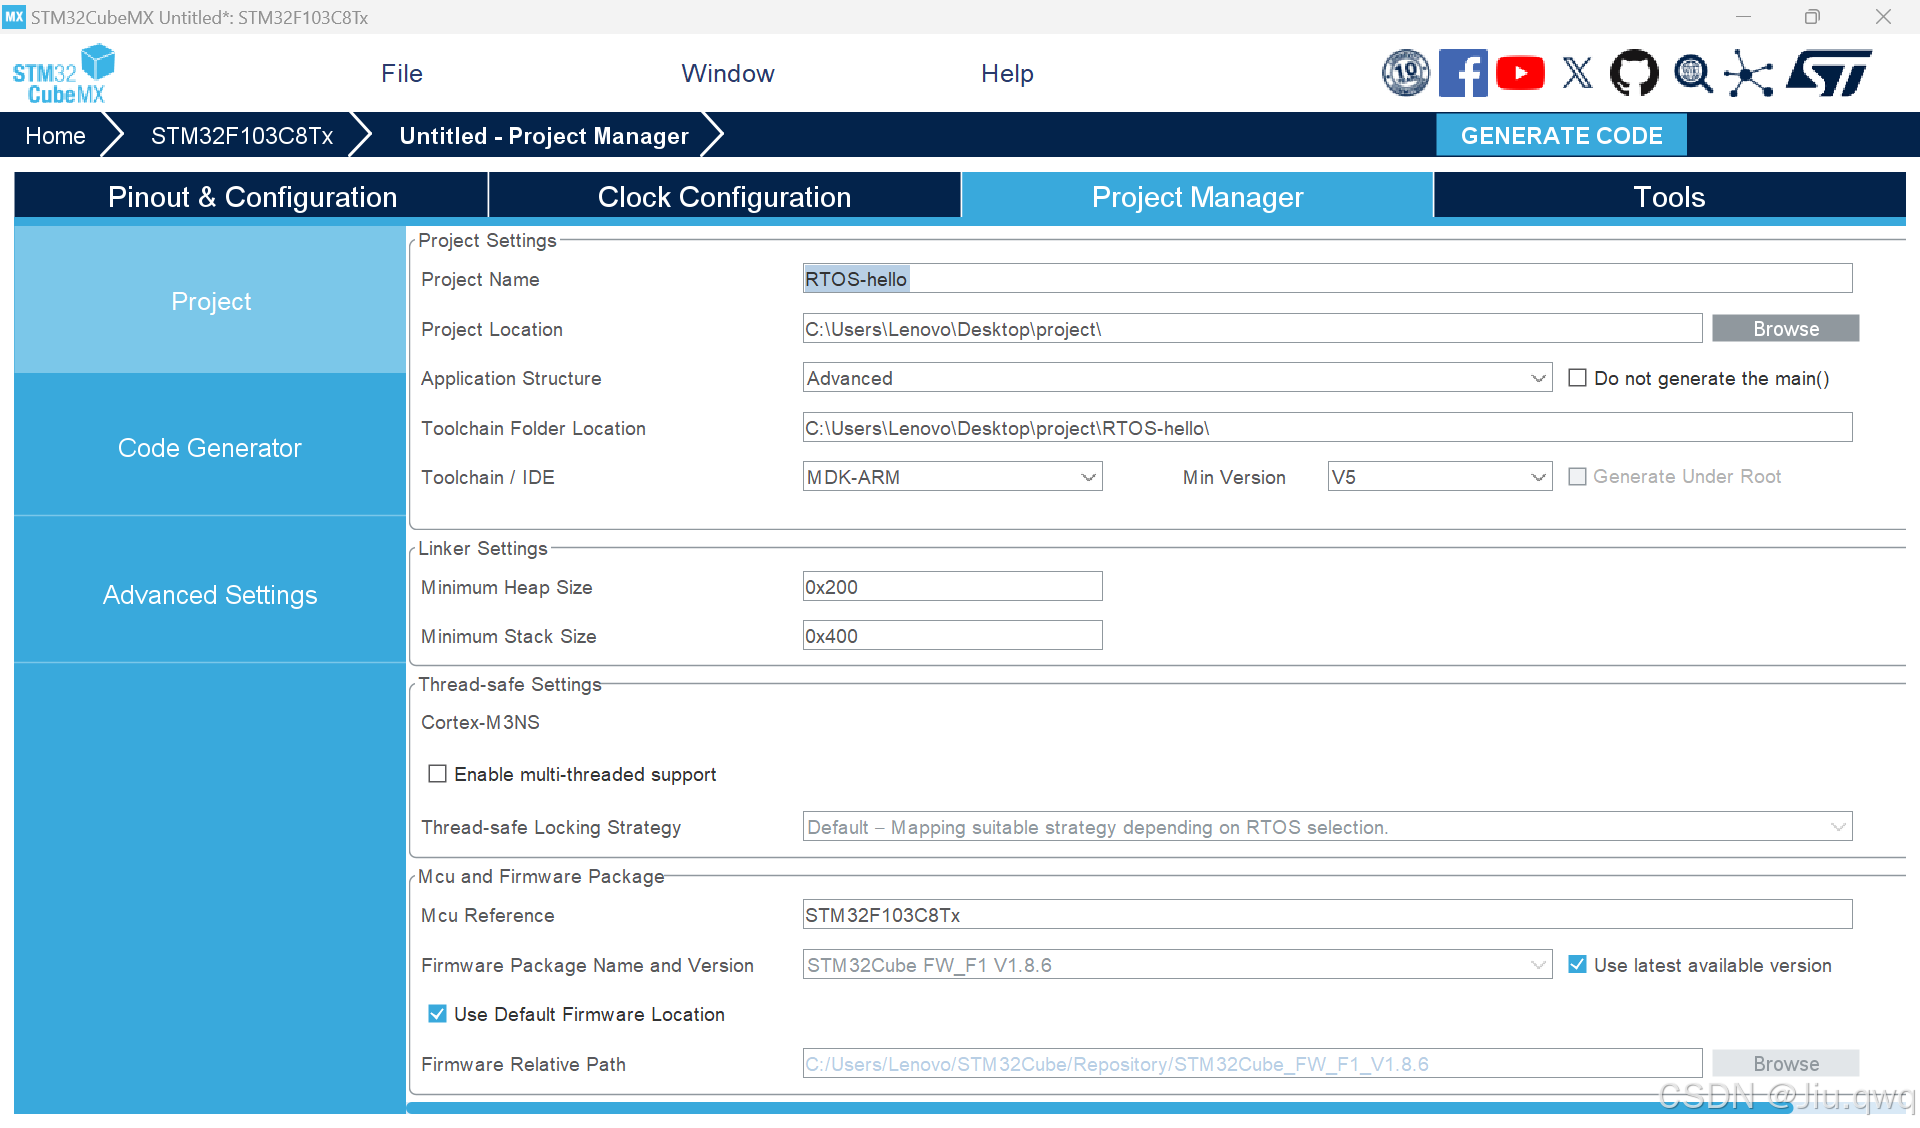Enable multi-threaded support checkbox
Viewport: 1920px width, 1128px height.
click(x=437, y=774)
